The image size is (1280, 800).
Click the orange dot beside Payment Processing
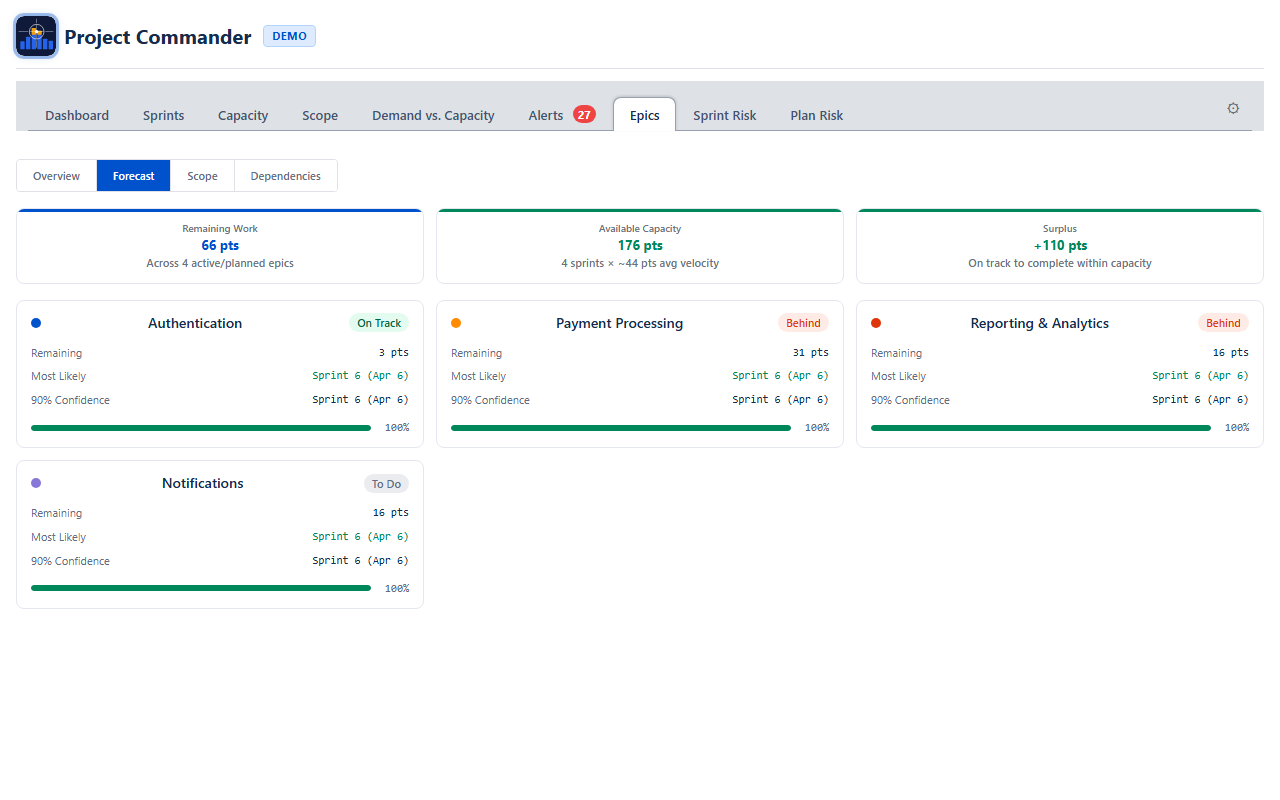456,323
